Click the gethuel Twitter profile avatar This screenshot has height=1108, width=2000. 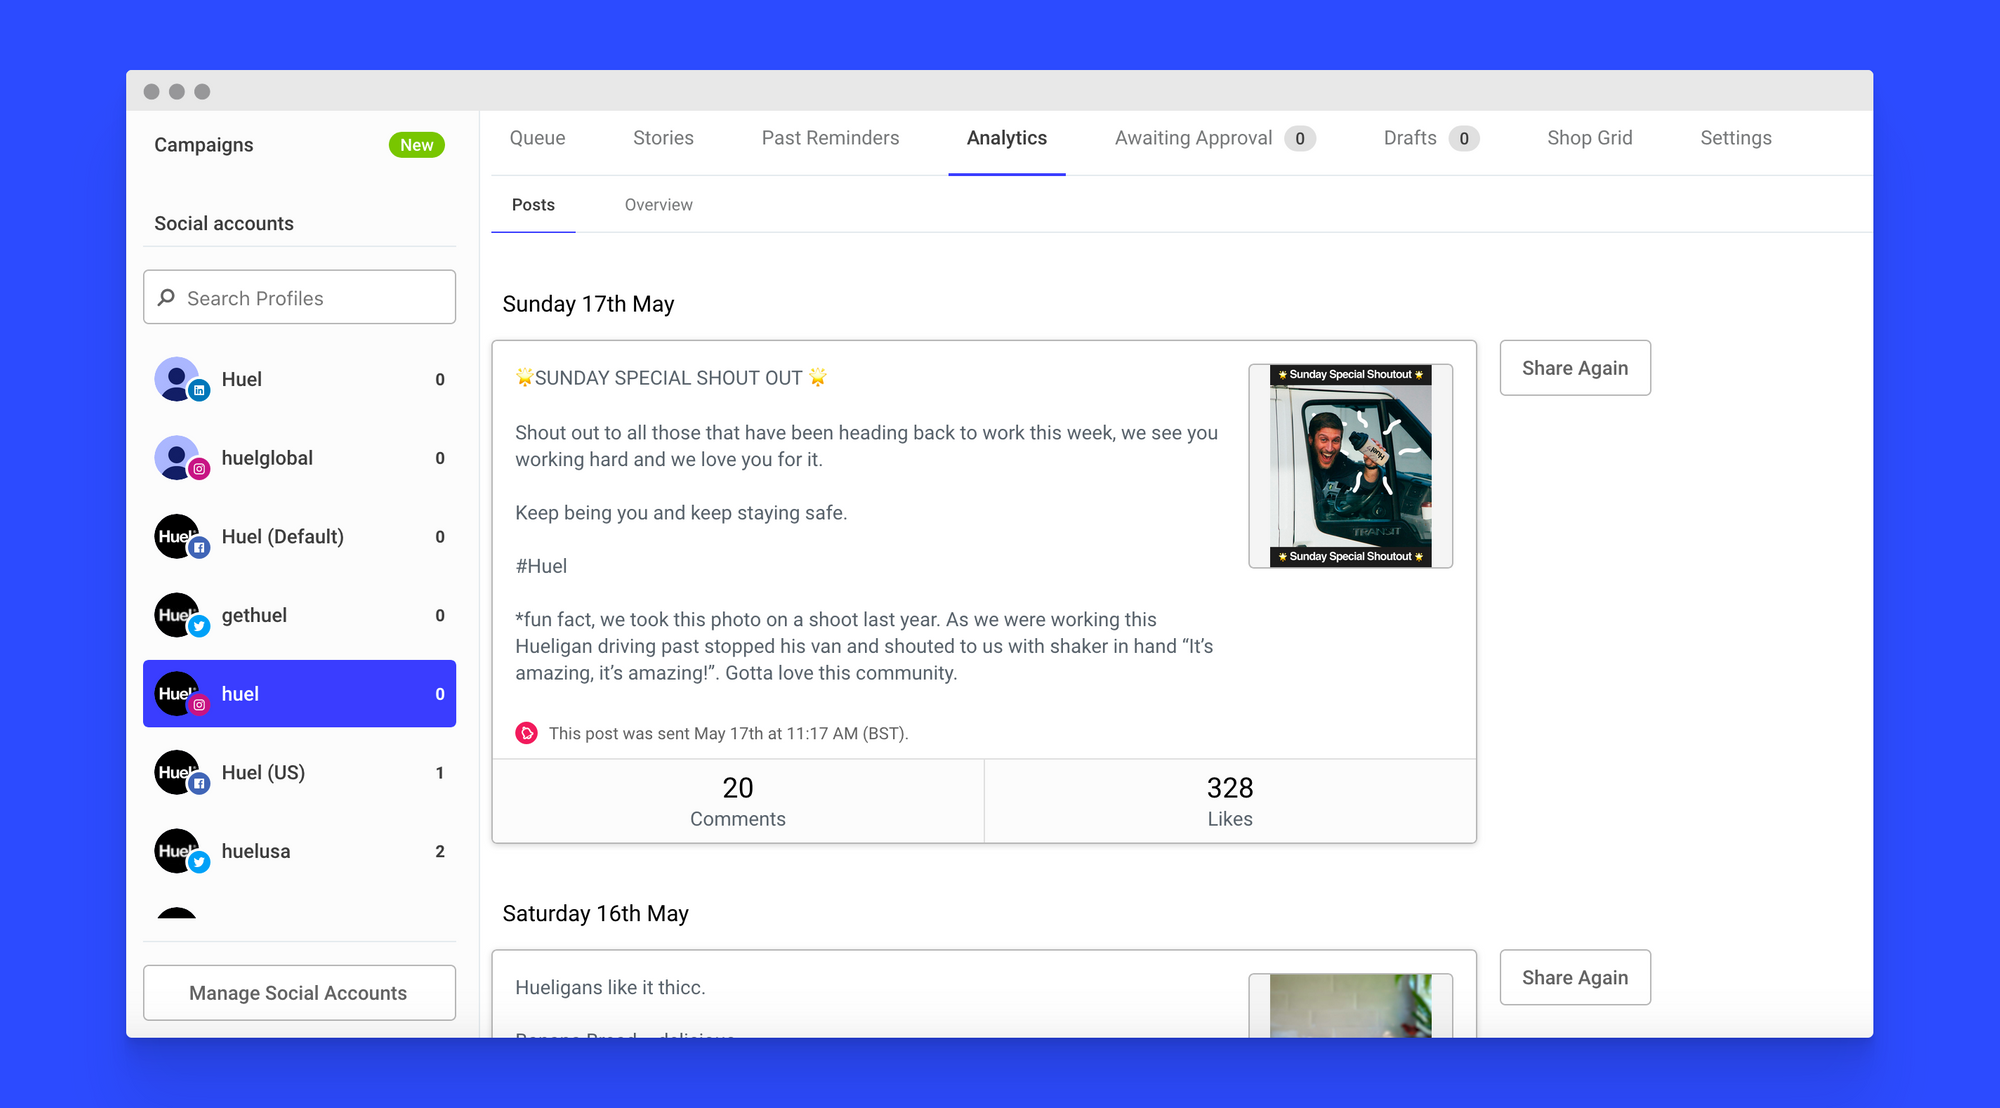[177, 615]
